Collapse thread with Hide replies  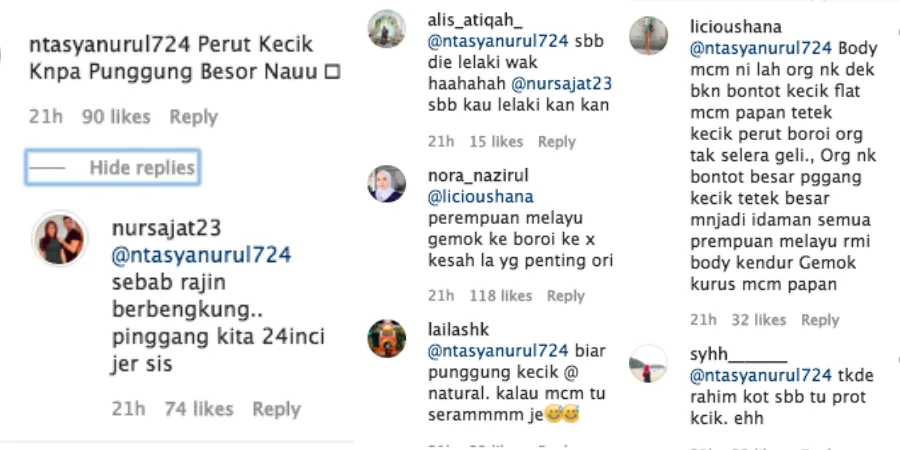(112, 168)
